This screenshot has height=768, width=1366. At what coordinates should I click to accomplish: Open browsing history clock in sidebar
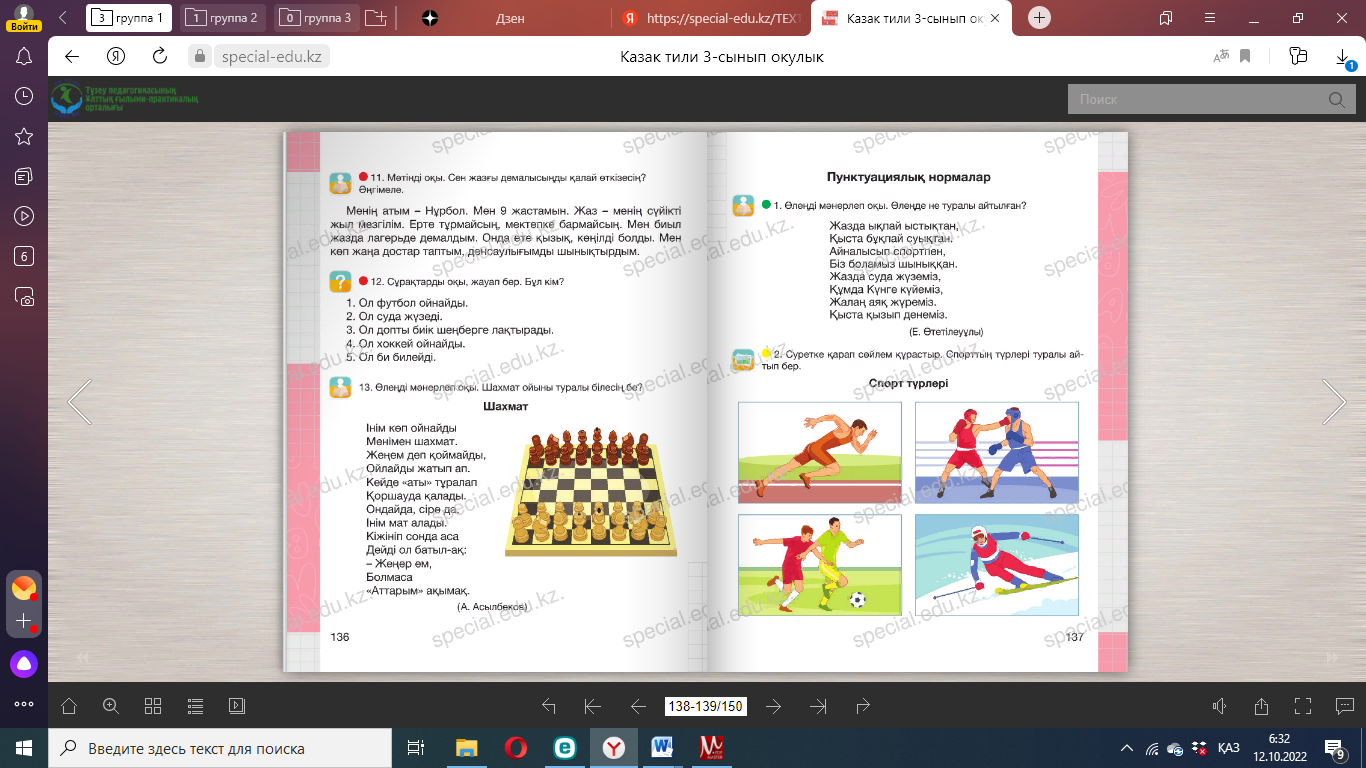[x=25, y=96]
